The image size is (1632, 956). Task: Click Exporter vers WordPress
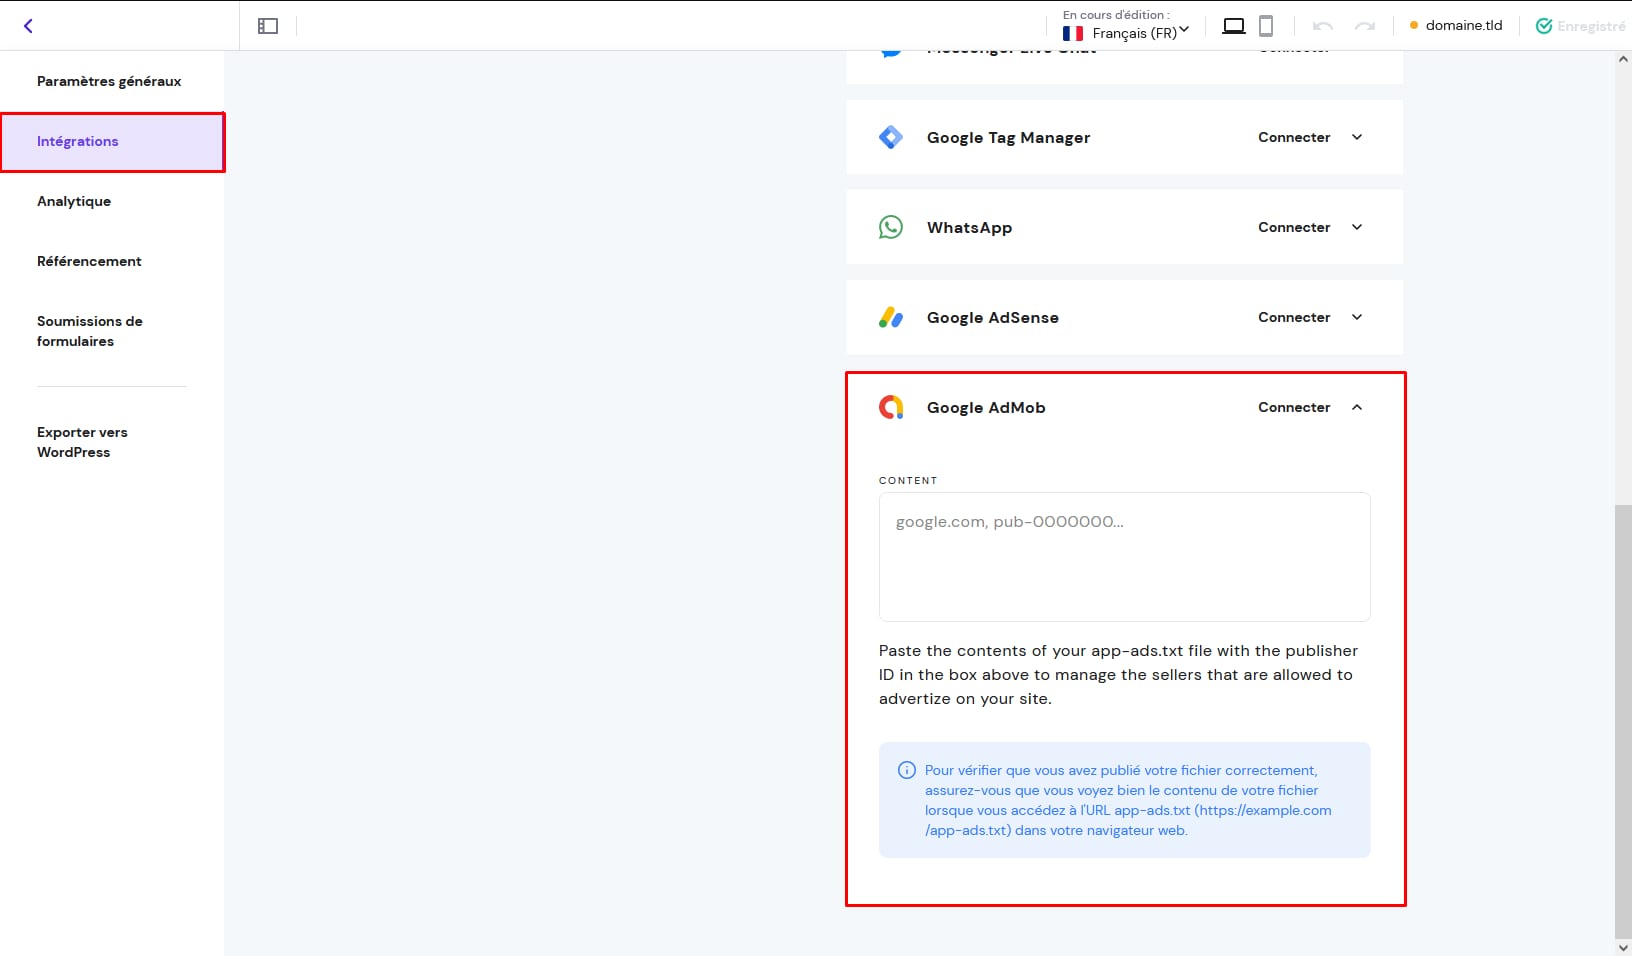82,442
